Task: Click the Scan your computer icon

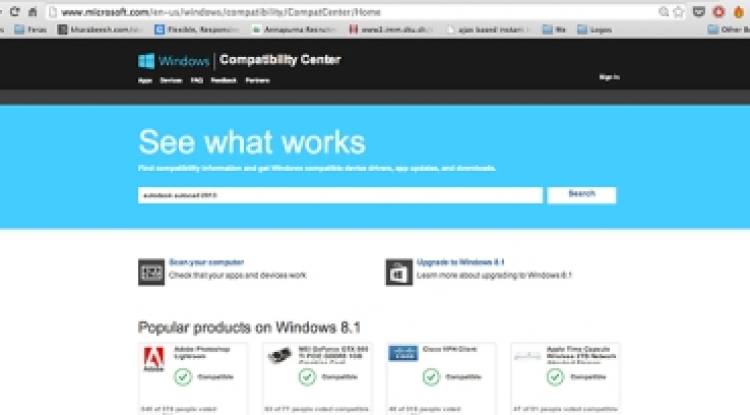Action: click(x=151, y=272)
